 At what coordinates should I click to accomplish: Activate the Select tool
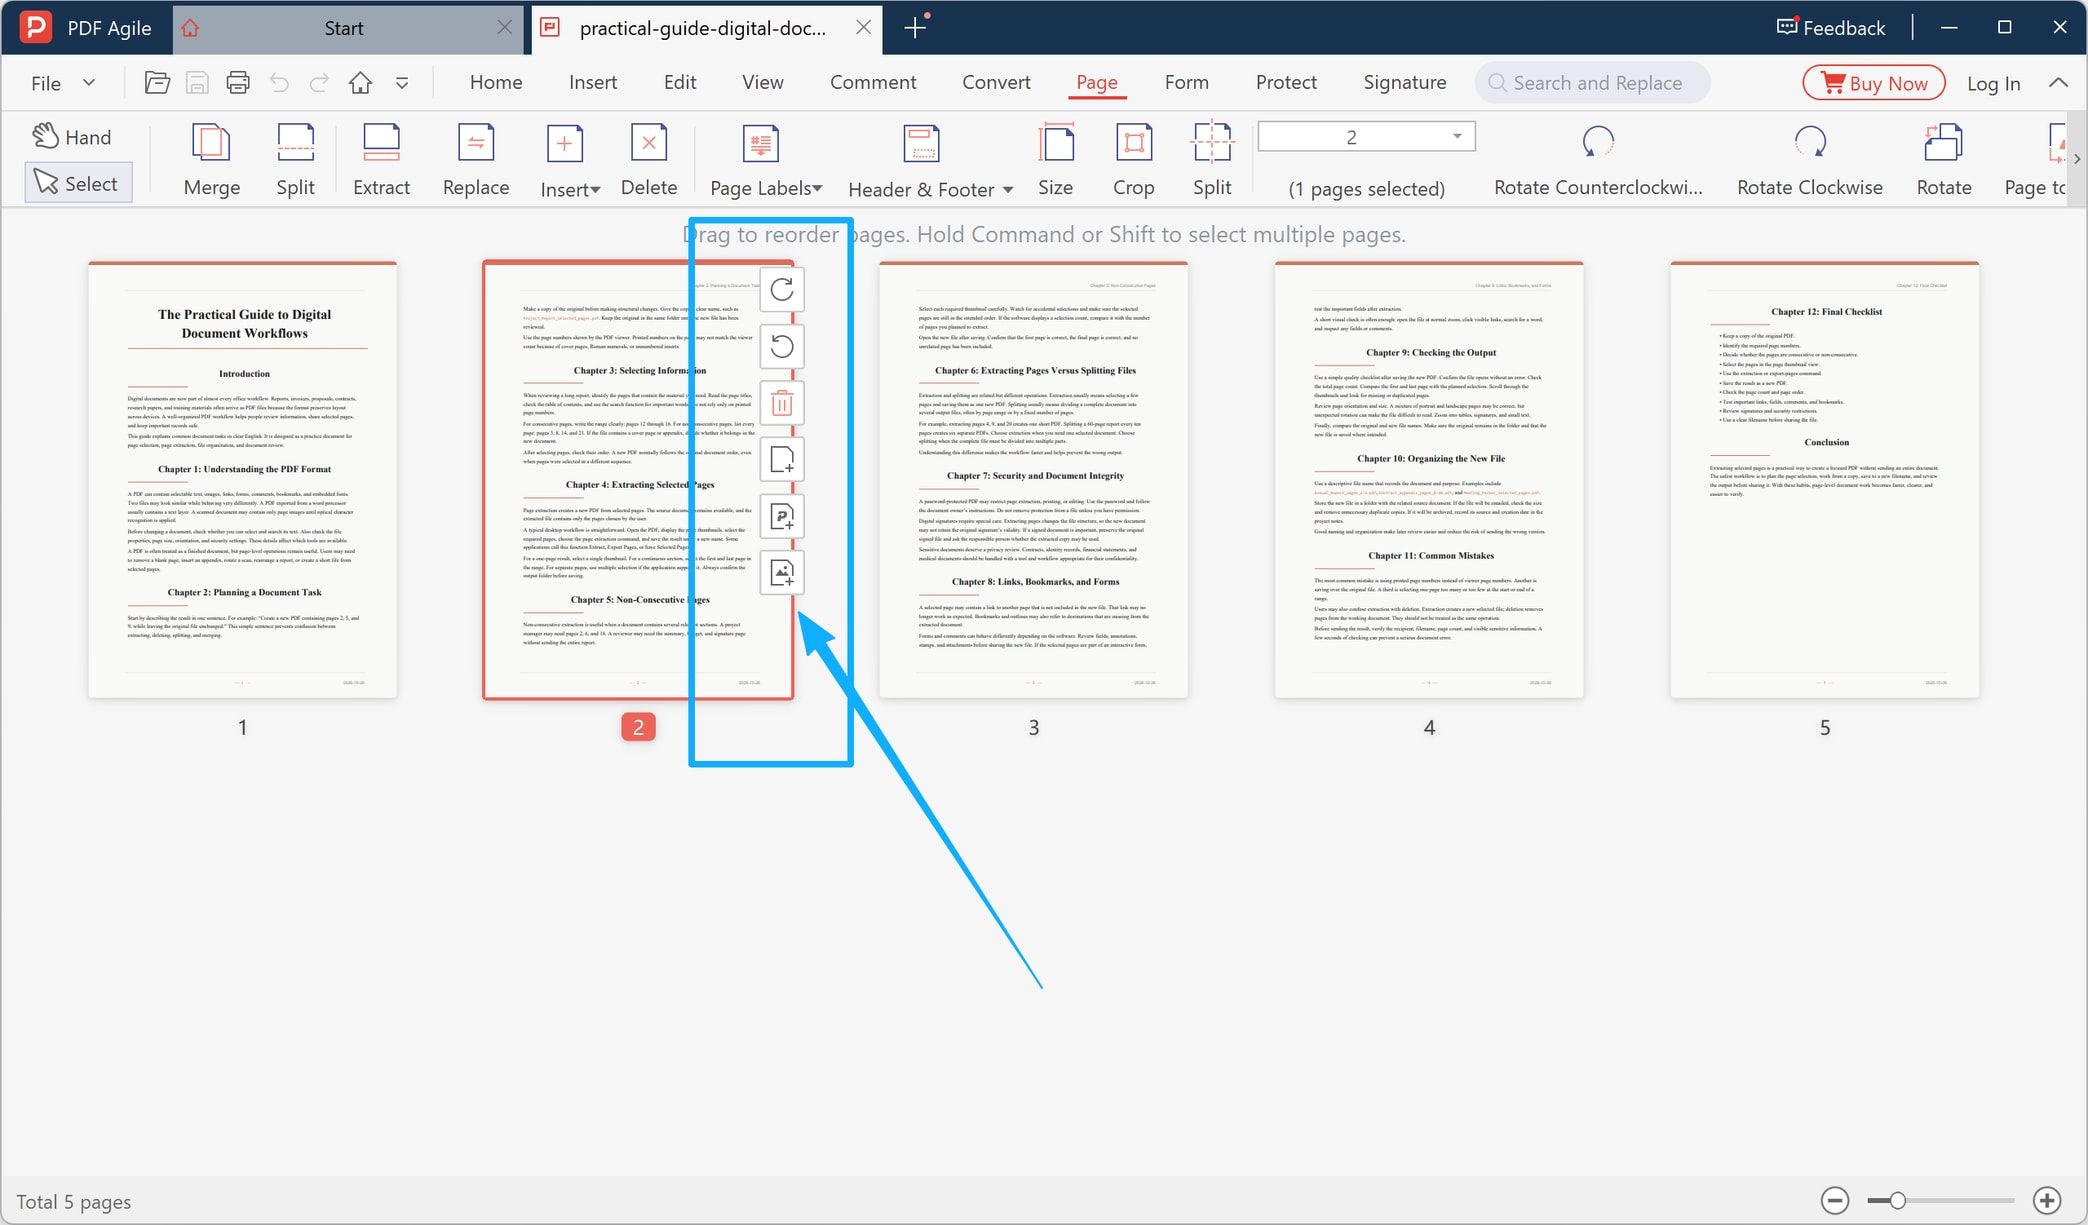(77, 183)
